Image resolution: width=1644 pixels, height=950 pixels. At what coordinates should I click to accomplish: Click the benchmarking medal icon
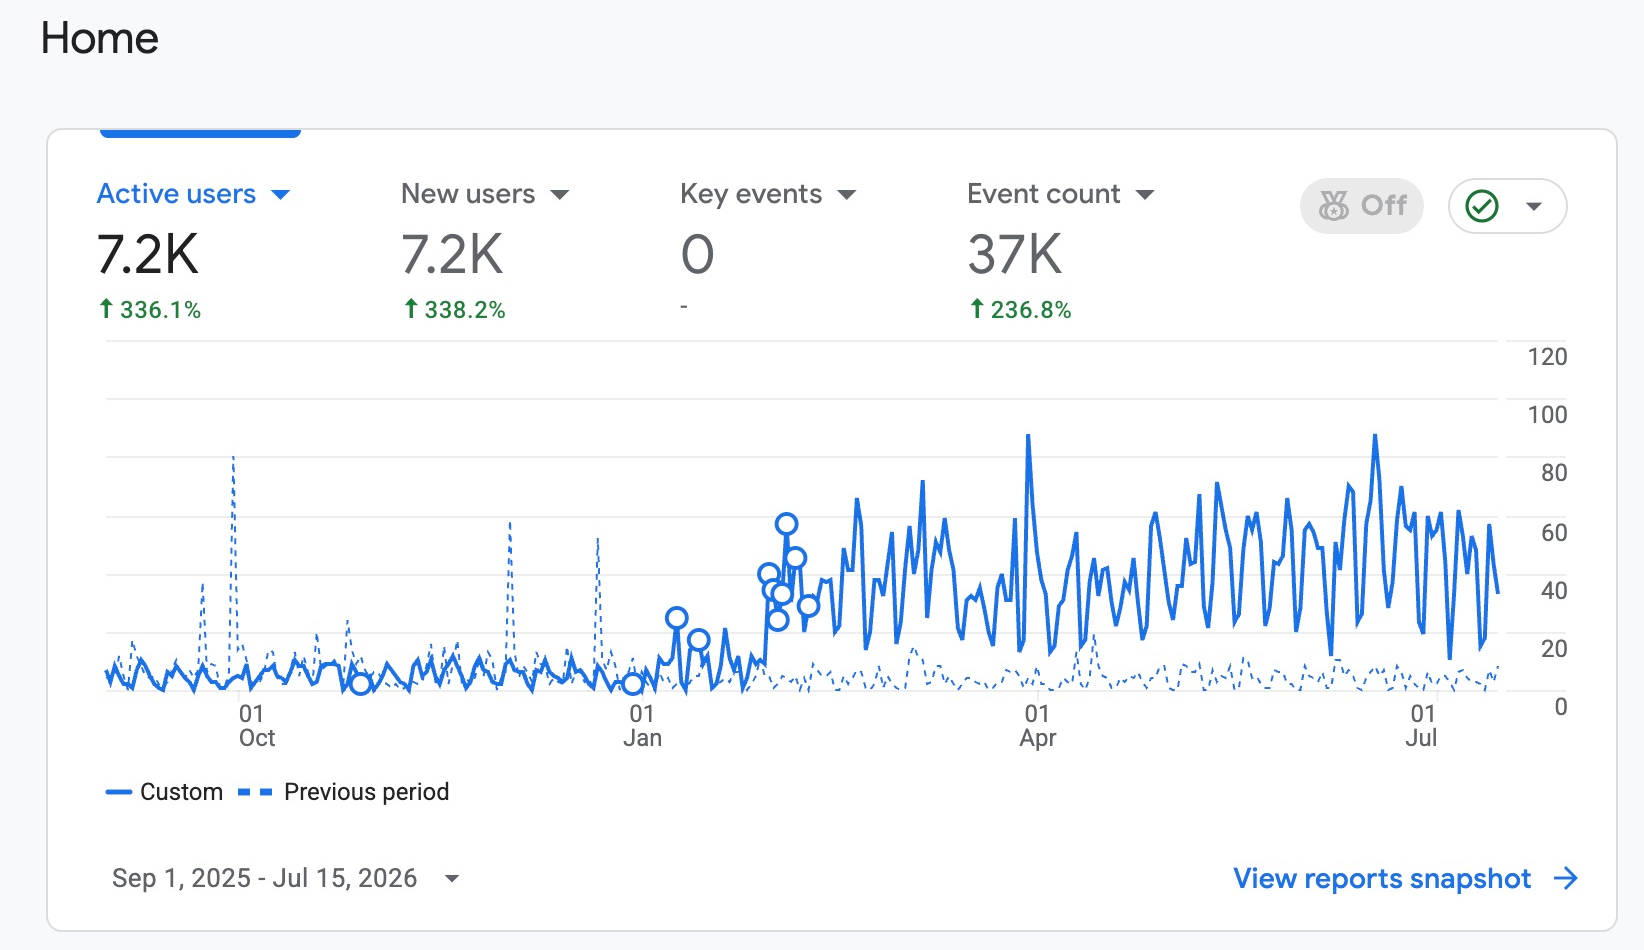tap(1334, 206)
